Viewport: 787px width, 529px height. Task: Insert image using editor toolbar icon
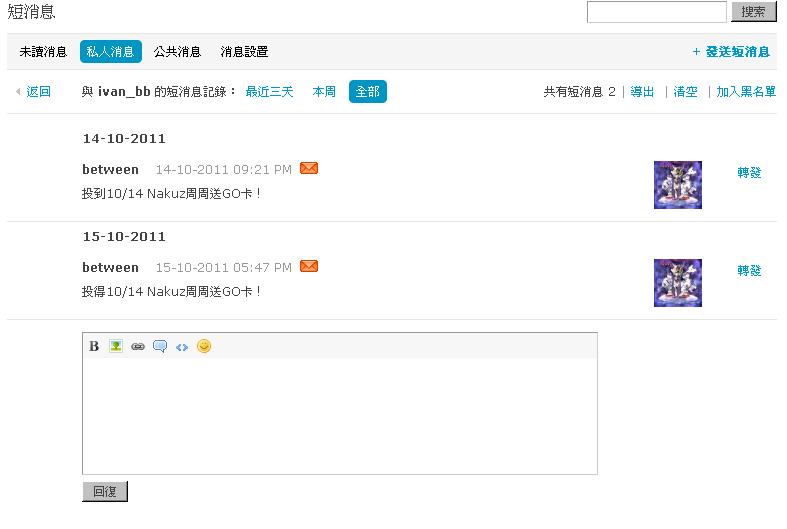[x=116, y=346]
